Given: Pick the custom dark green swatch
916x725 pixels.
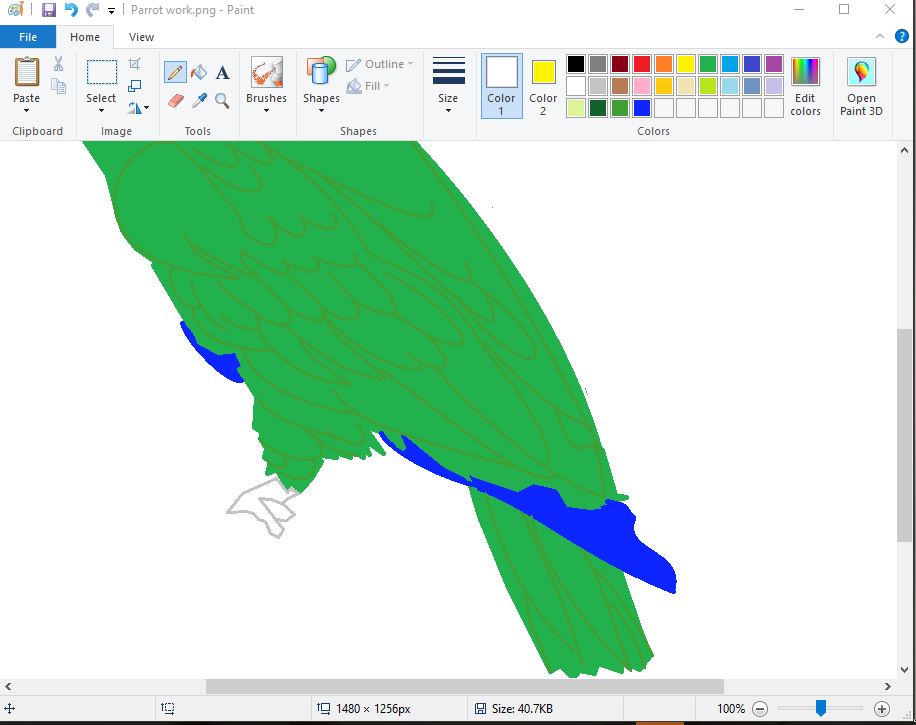Looking at the screenshot, I should [598, 108].
